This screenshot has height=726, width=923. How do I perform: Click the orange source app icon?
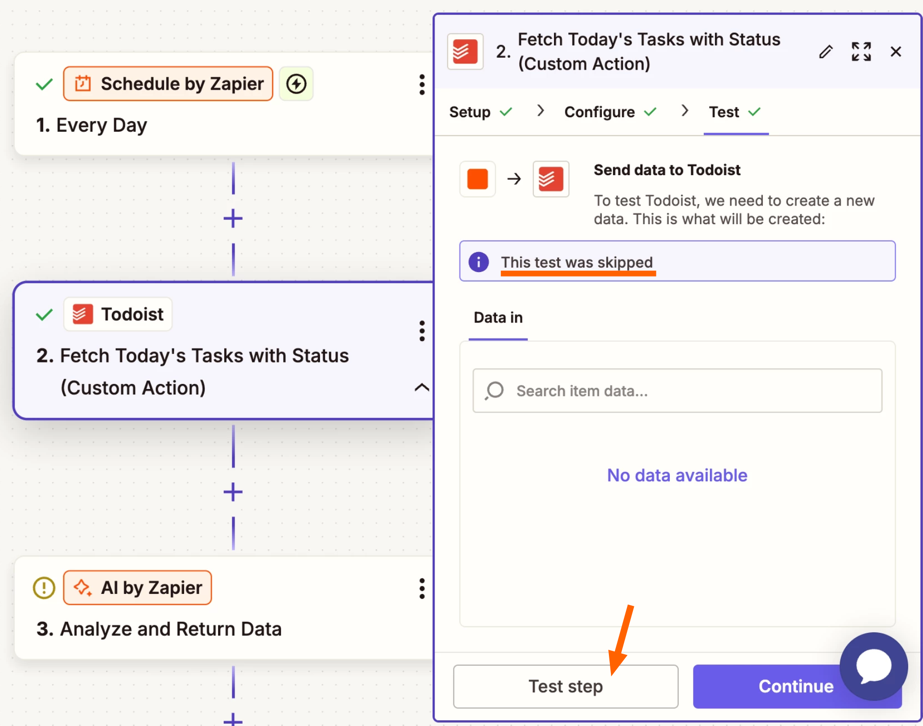click(x=477, y=179)
